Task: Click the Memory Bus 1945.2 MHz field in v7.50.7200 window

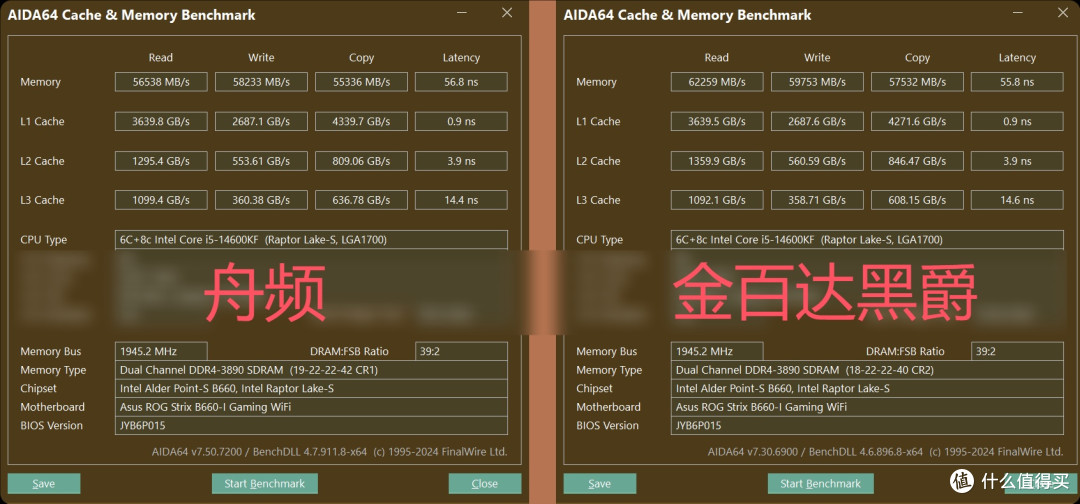Action: coord(161,351)
